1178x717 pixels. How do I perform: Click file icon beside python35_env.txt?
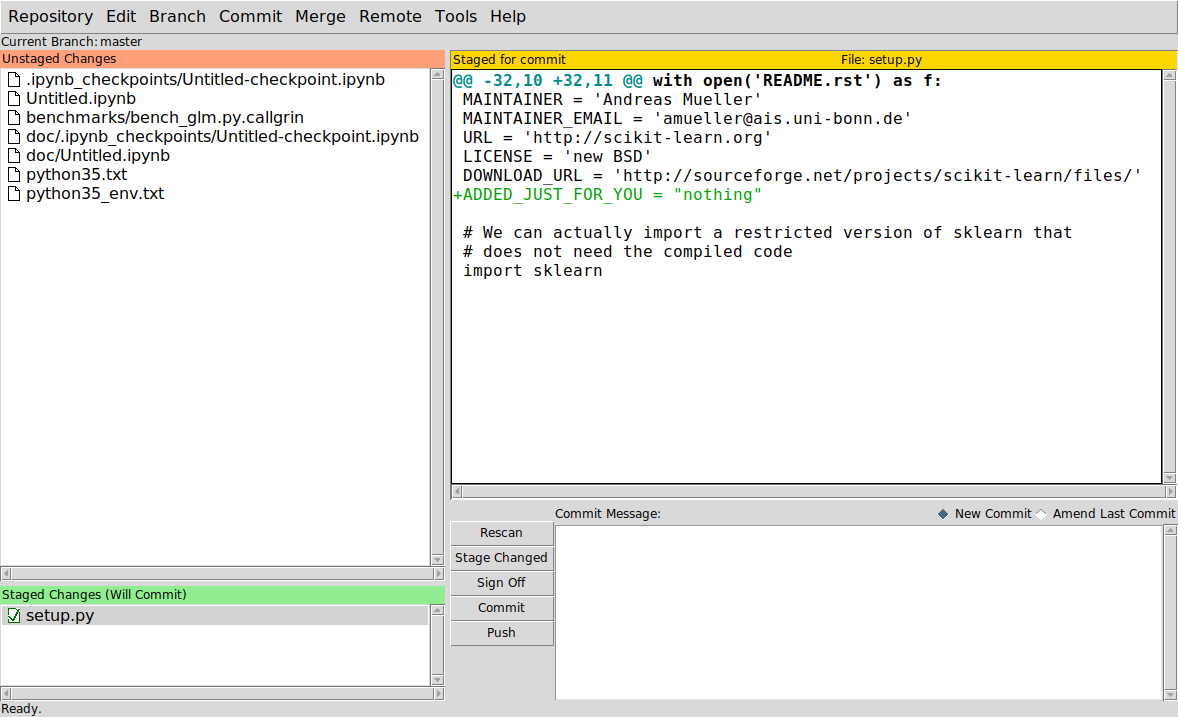click(x=14, y=194)
